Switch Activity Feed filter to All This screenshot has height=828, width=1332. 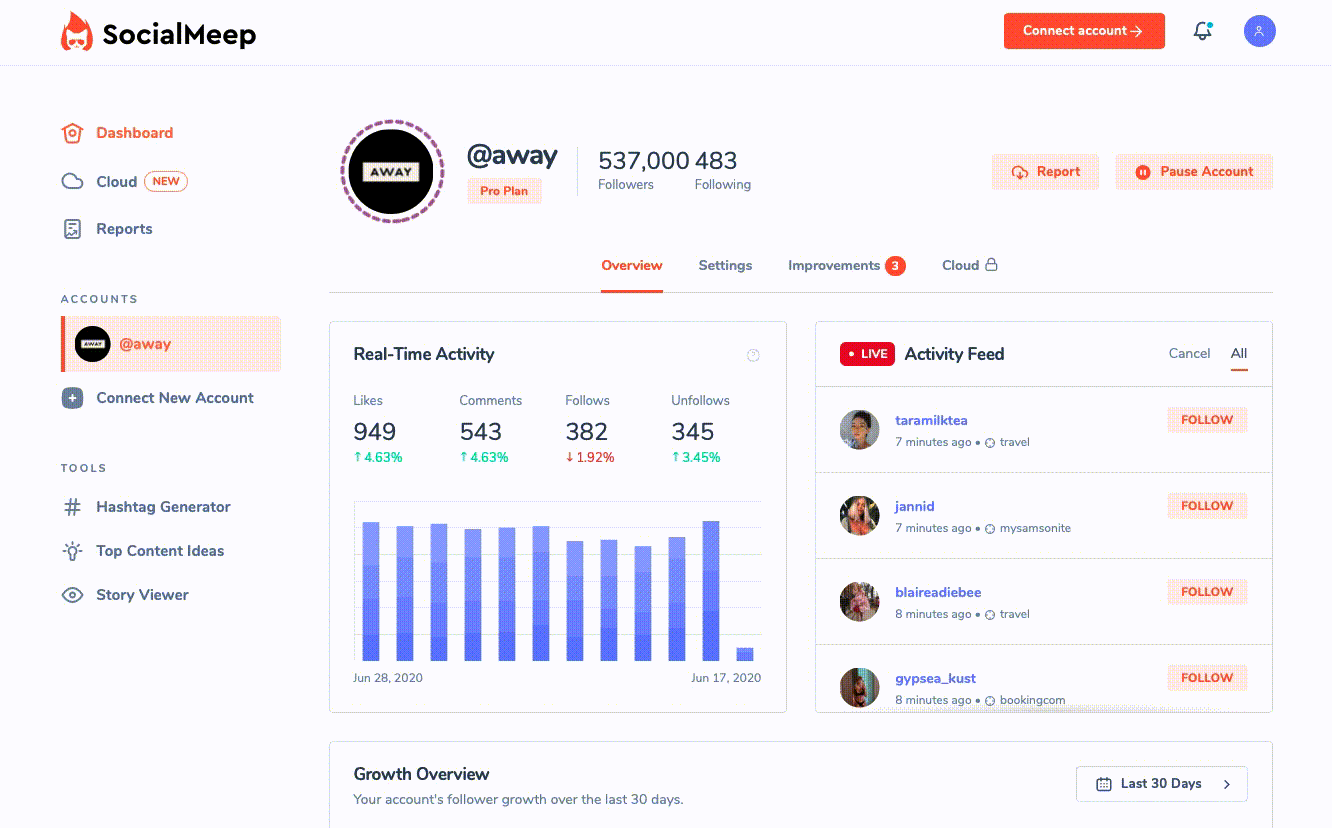click(1239, 353)
